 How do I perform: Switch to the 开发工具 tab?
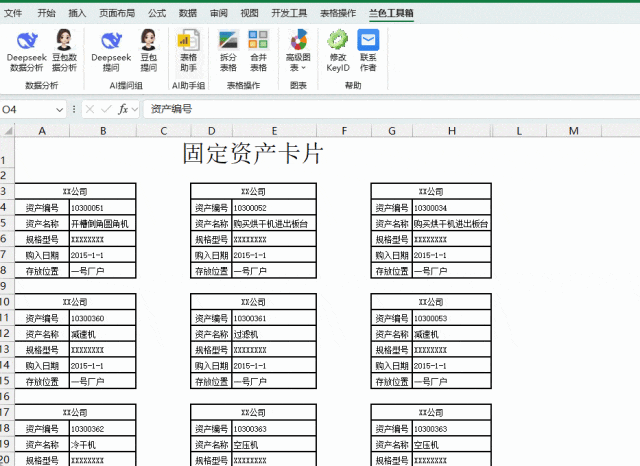pos(289,13)
